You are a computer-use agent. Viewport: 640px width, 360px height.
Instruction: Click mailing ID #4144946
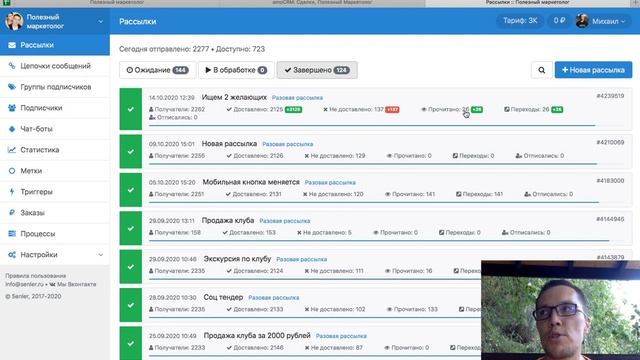[610, 219]
